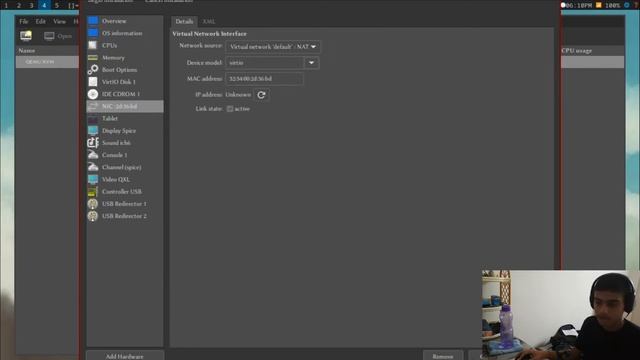Screen dimensions: 640x360
Task: Toggle the Link state active checkbox
Action: point(230,109)
